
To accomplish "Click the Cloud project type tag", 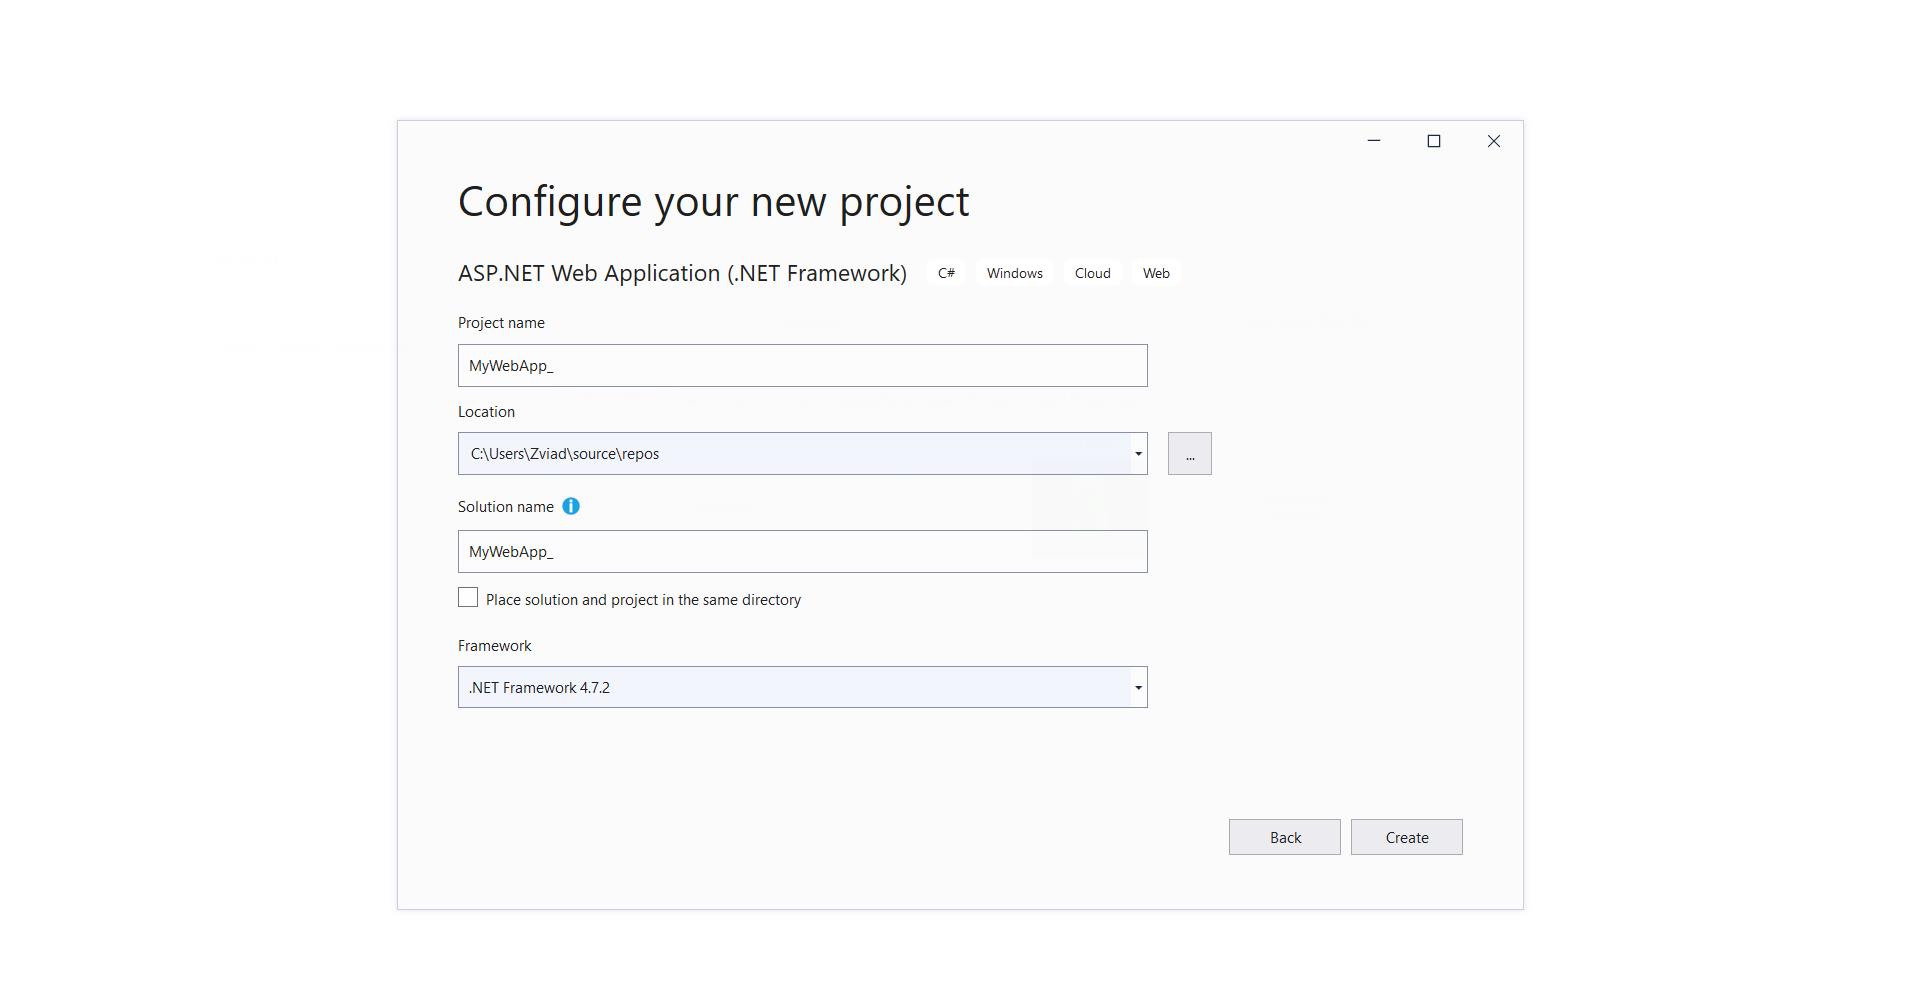I will coord(1092,274).
